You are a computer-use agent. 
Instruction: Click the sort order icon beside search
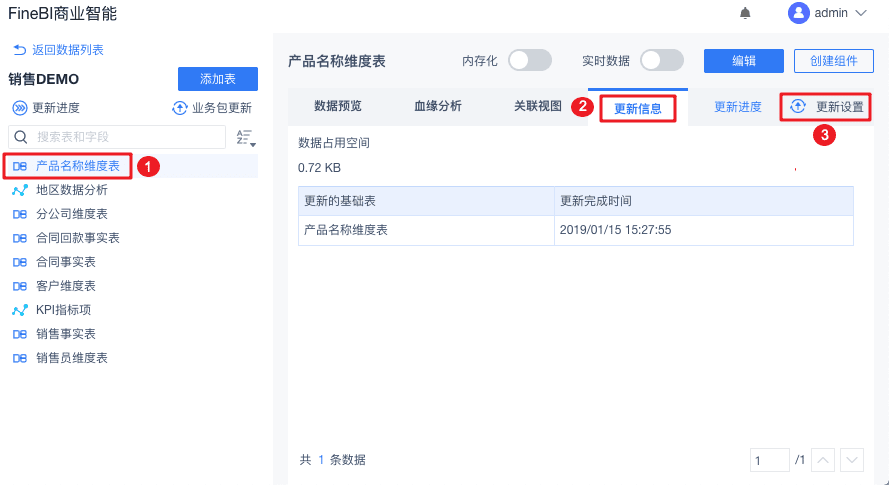pos(245,138)
